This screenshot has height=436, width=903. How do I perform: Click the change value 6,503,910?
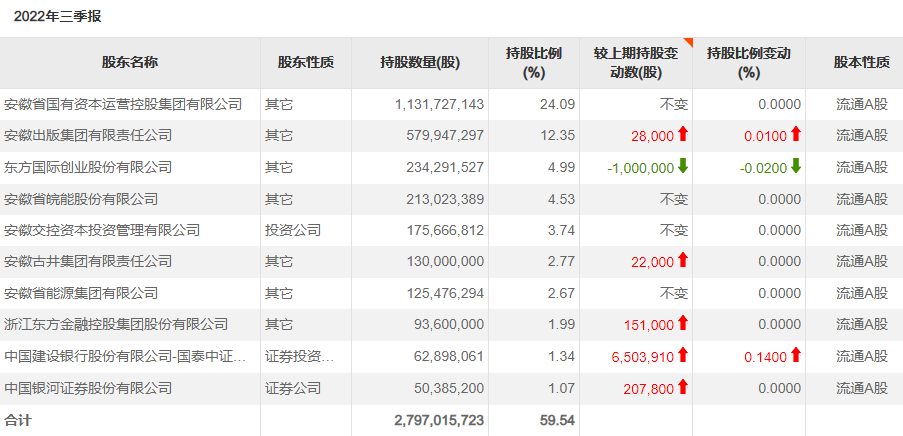(x=643, y=357)
